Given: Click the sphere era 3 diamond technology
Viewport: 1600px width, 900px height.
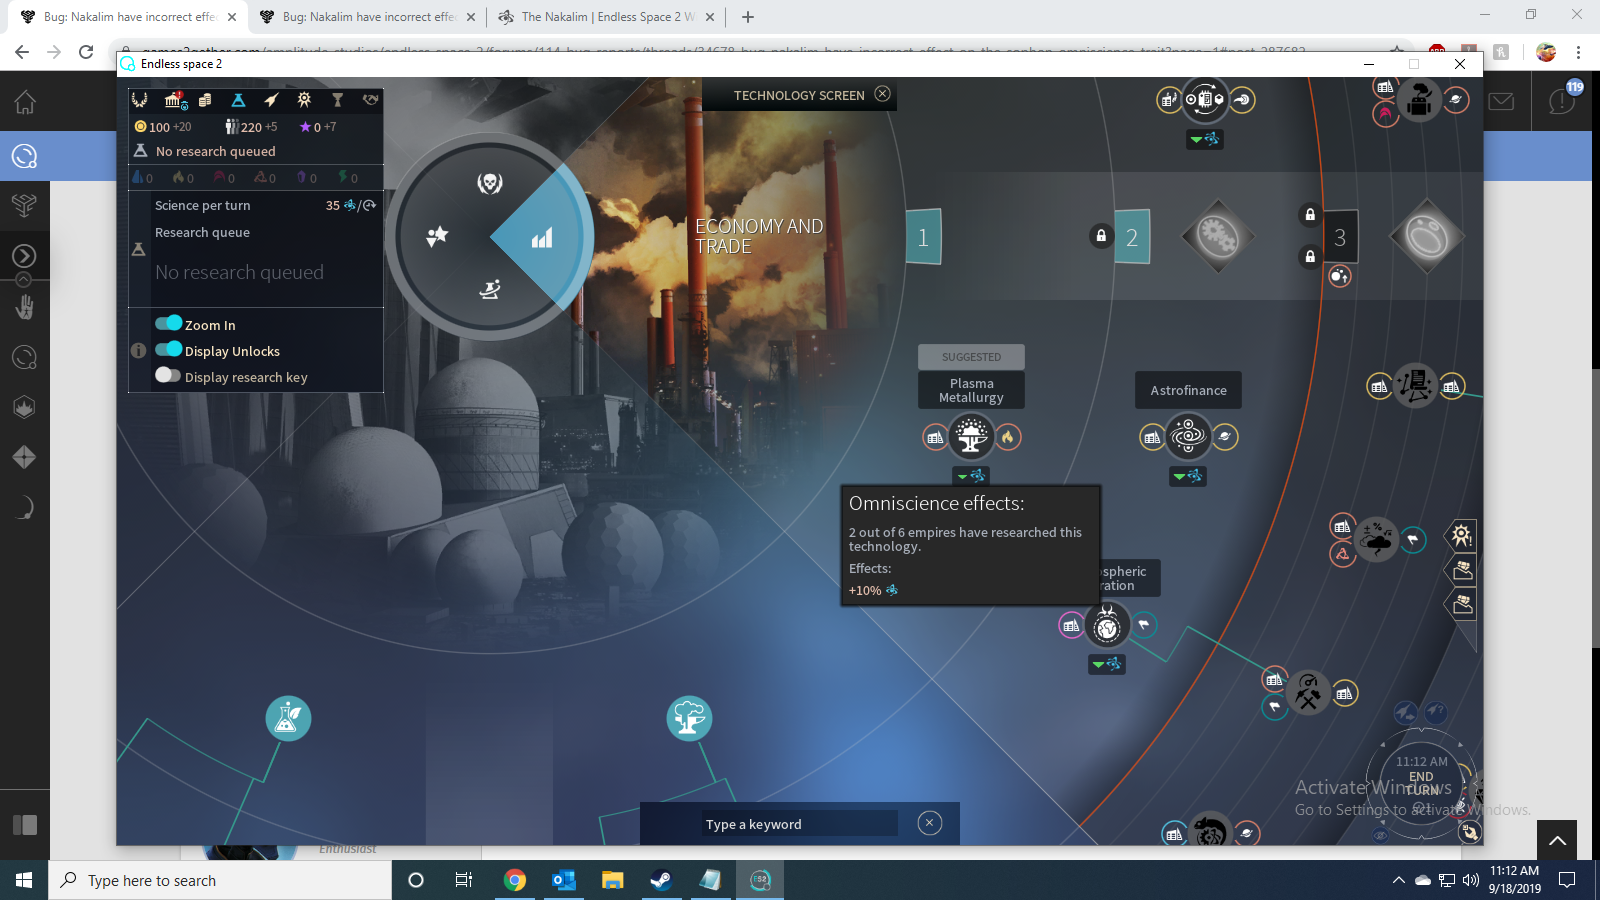Looking at the screenshot, I should (1427, 237).
